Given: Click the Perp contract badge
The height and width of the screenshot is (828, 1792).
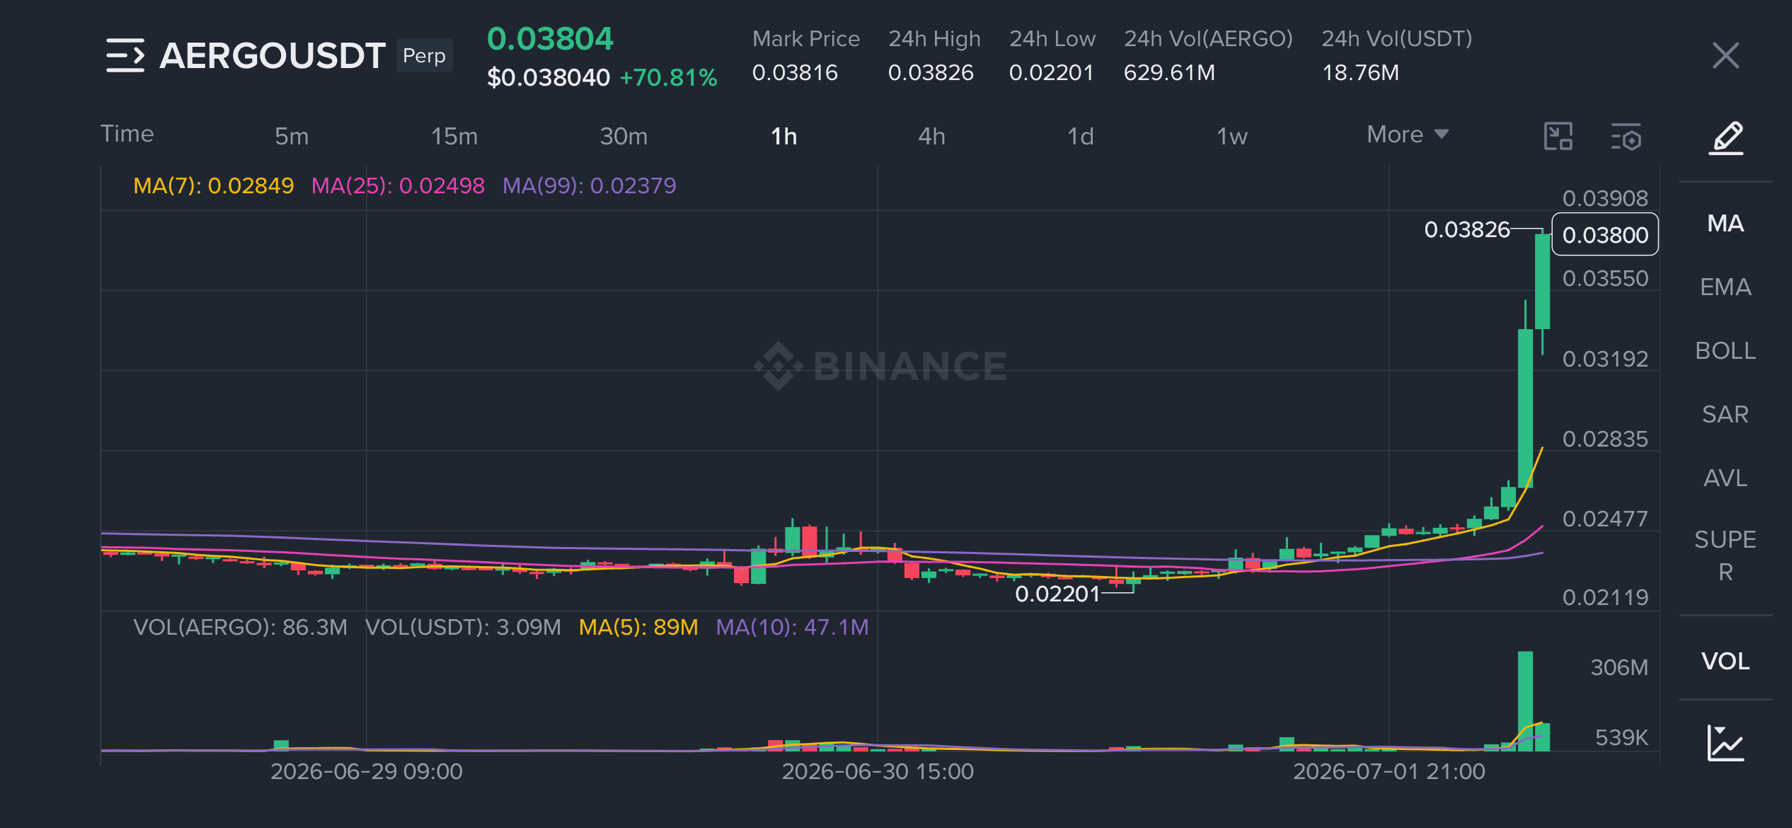Looking at the screenshot, I should tap(424, 56).
